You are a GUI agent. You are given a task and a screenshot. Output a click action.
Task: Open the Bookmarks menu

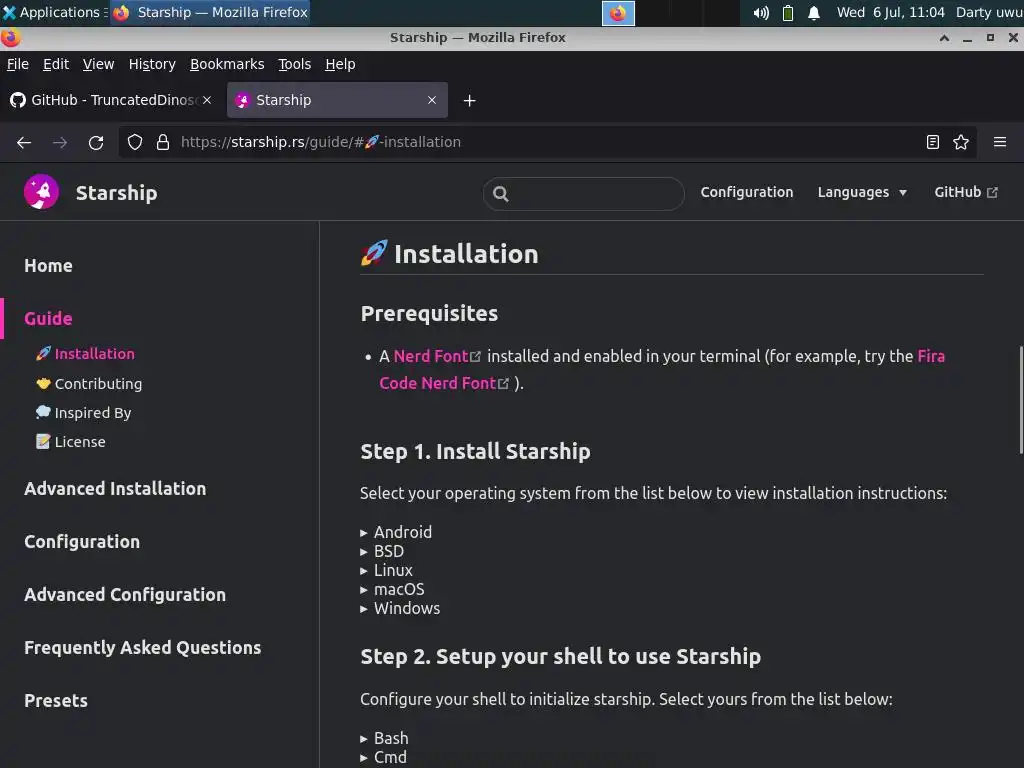[x=227, y=64]
